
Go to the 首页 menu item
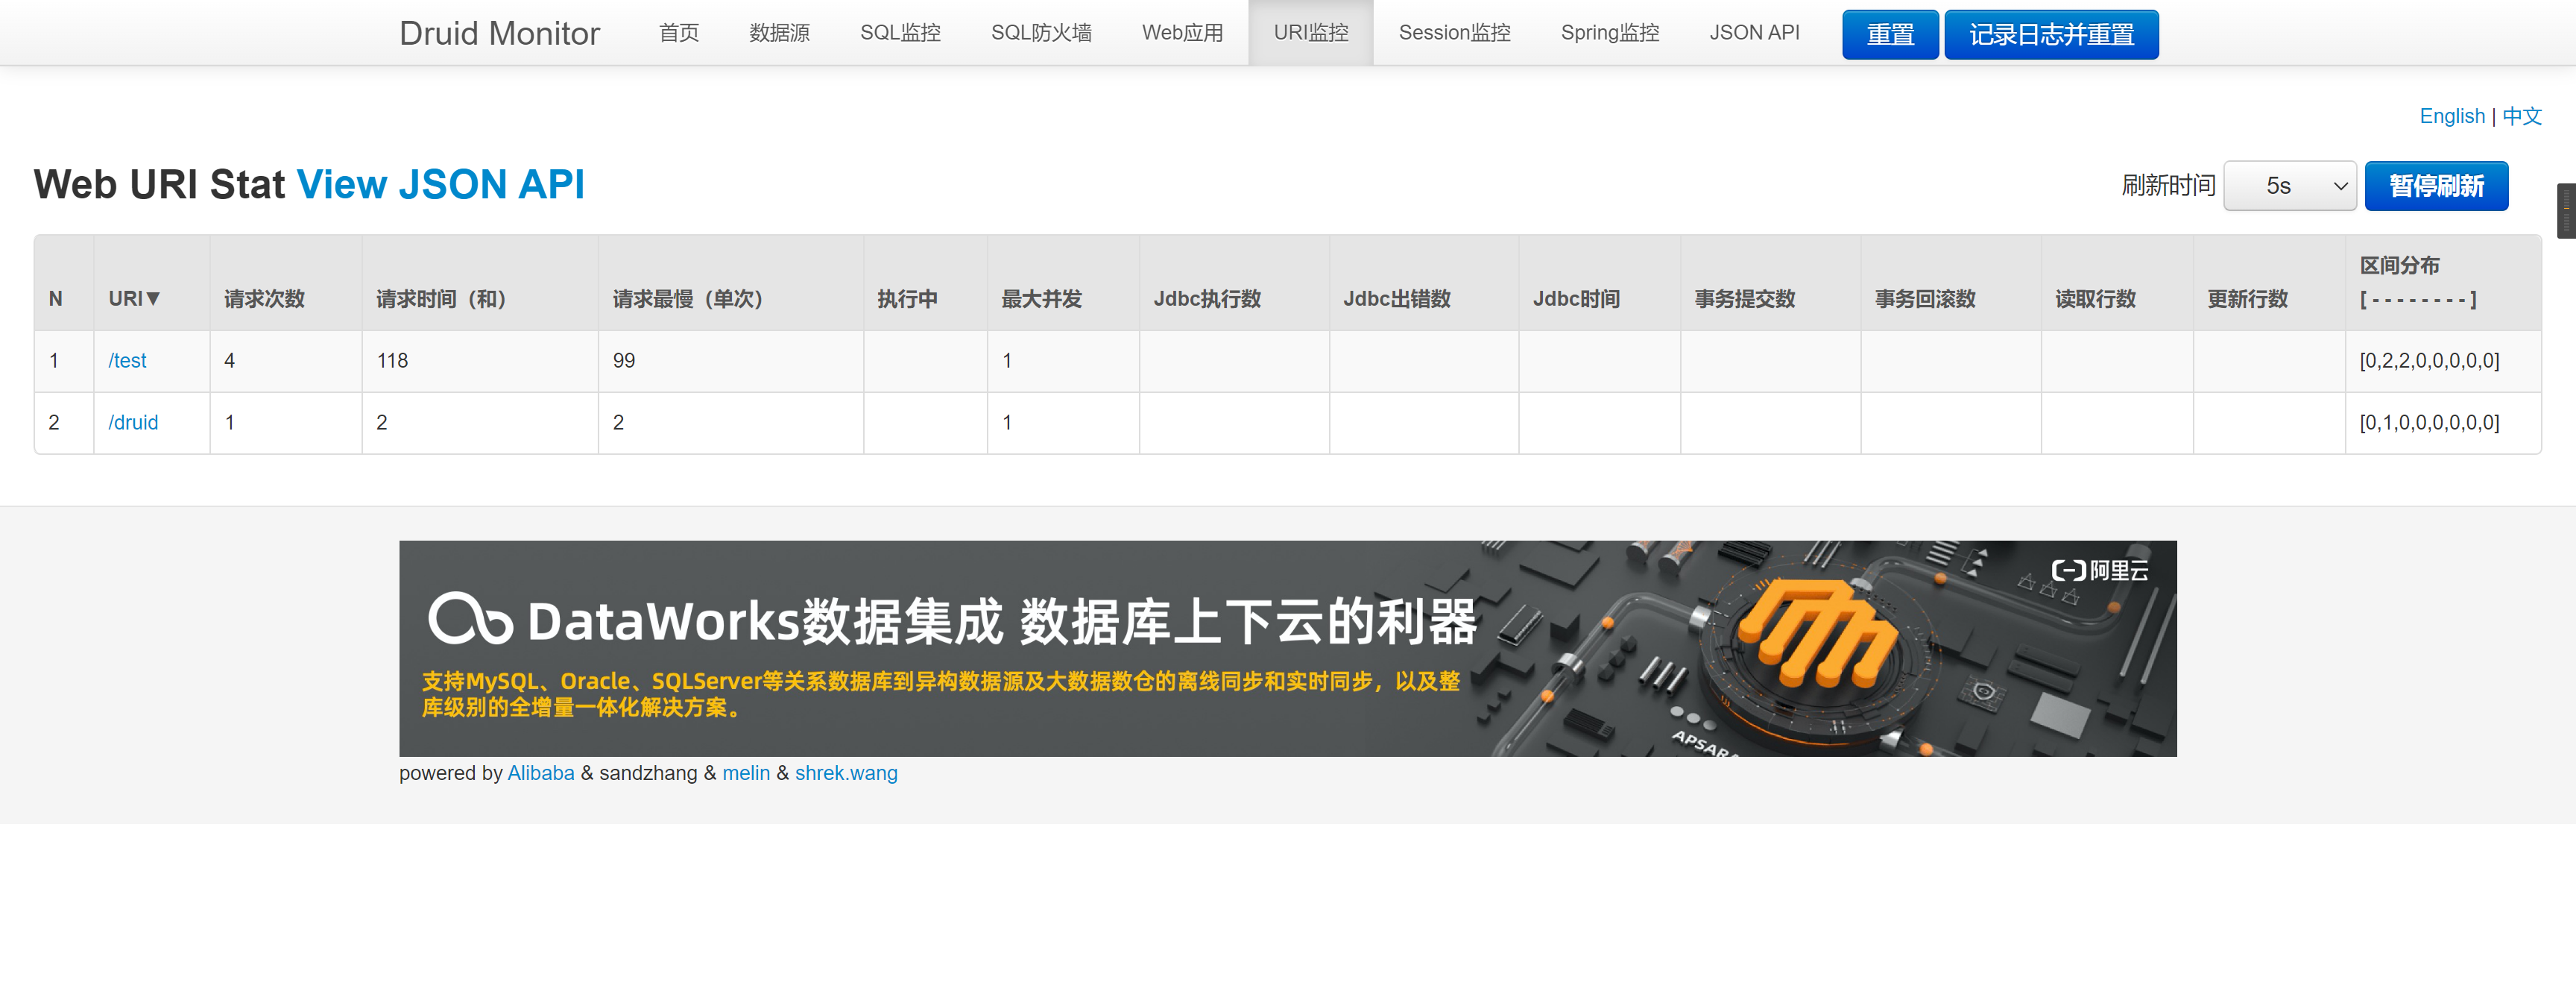click(x=679, y=33)
